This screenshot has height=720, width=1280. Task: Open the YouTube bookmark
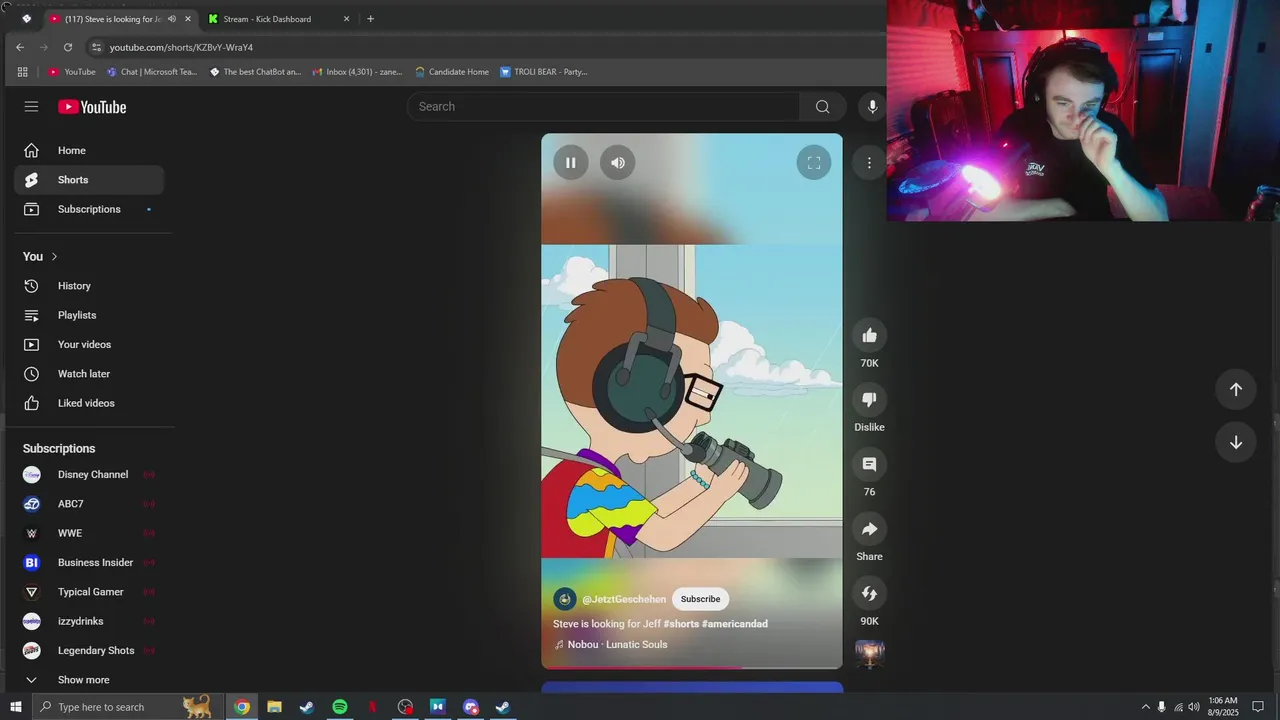point(72,72)
